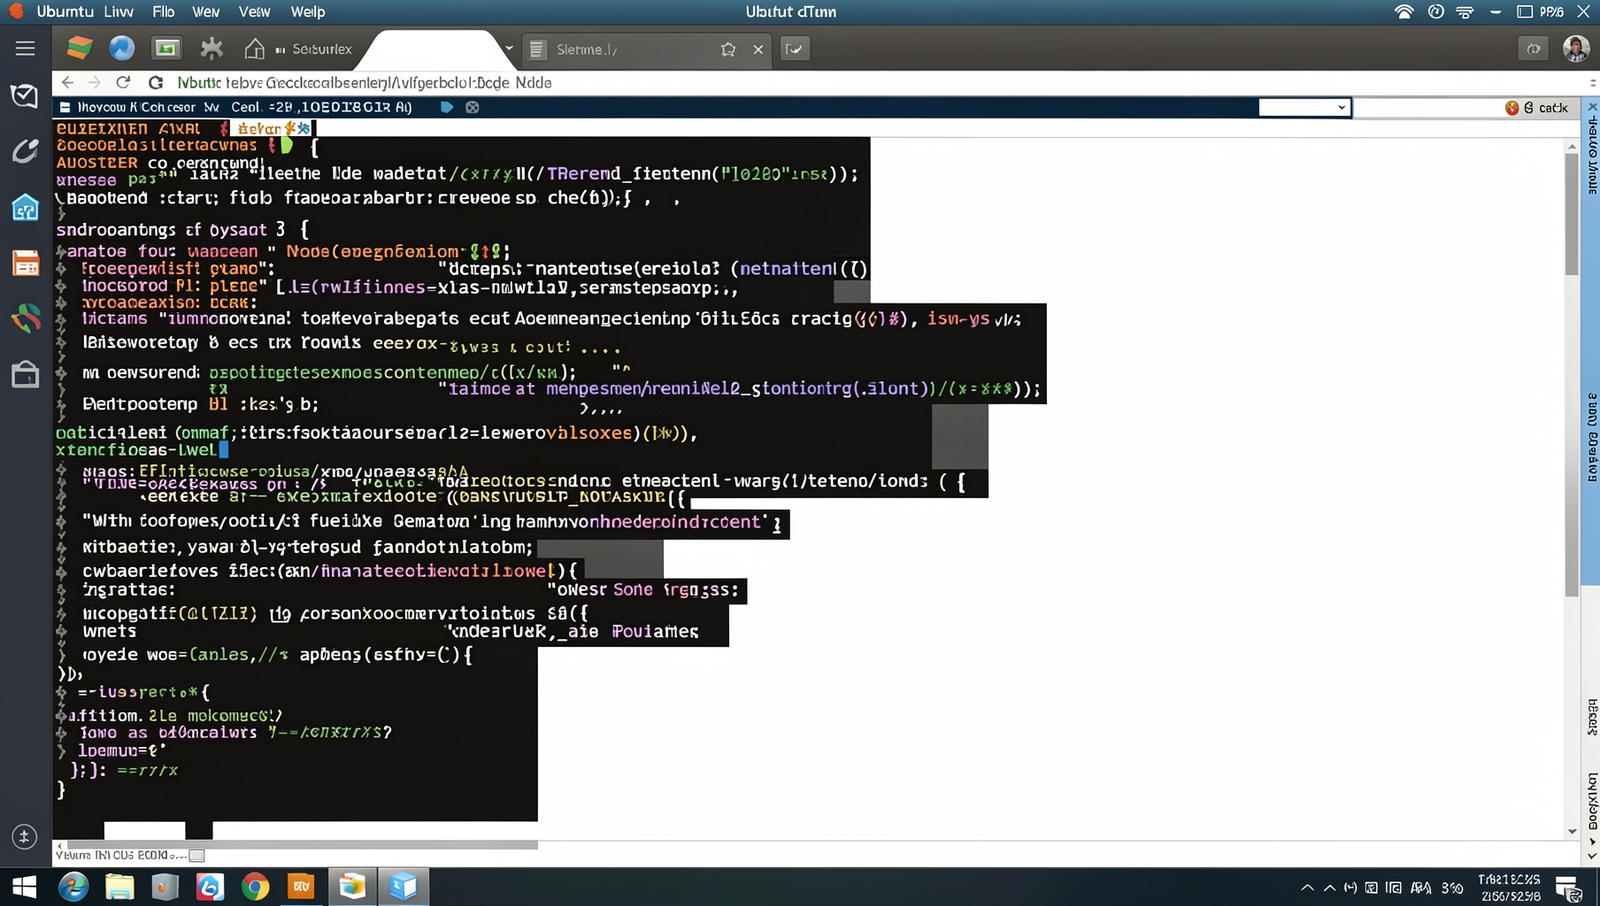Open Internet Explorer in taskbar
The width and height of the screenshot is (1600, 906).
[73, 887]
